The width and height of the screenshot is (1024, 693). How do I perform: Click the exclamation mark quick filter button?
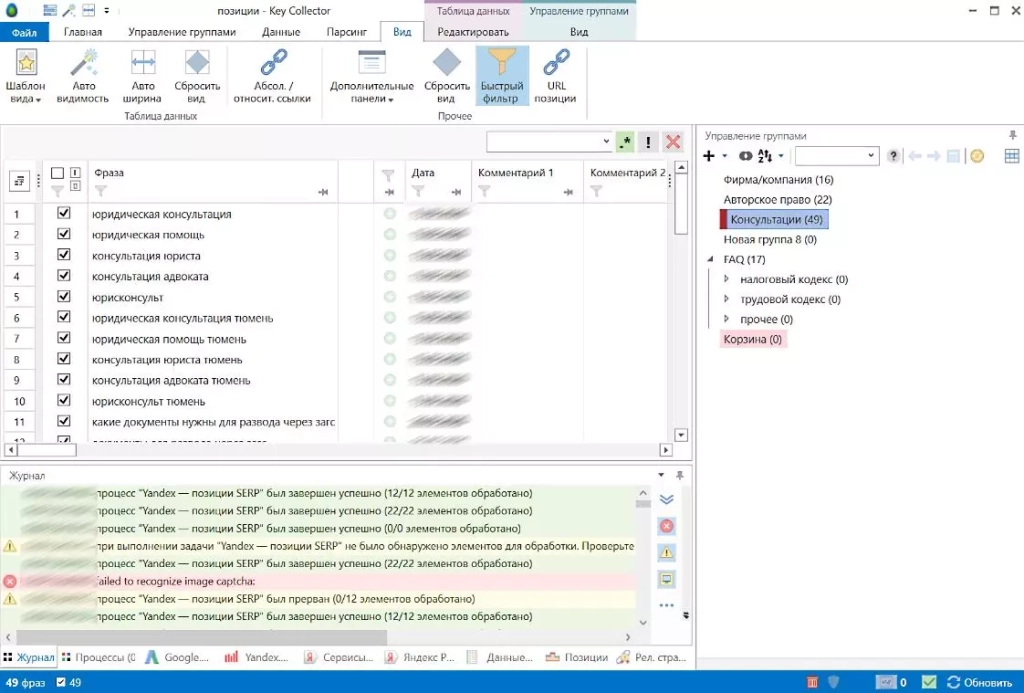(648, 142)
